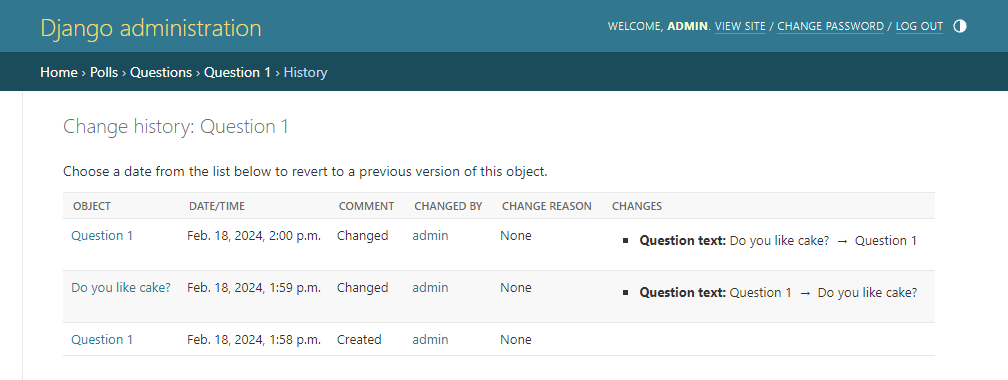Open Questions in the breadcrumb
The width and height of the screenshot is (1008, 380).
161,73
